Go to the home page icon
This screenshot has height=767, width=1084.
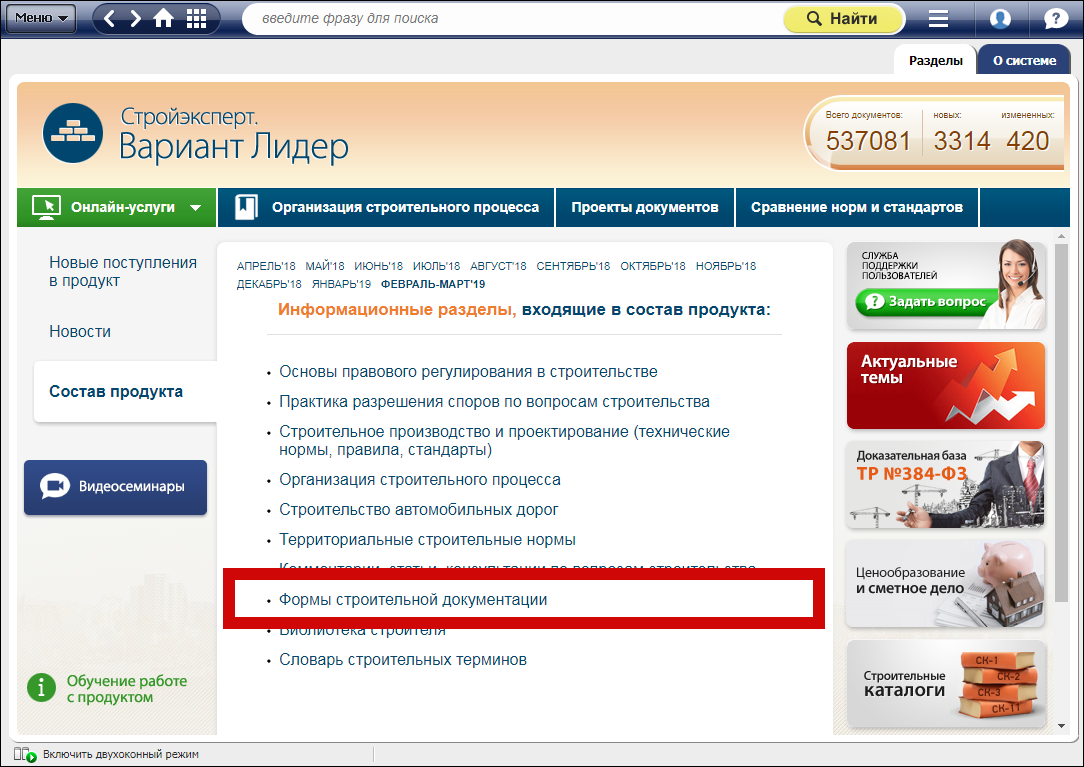[164, 19]
